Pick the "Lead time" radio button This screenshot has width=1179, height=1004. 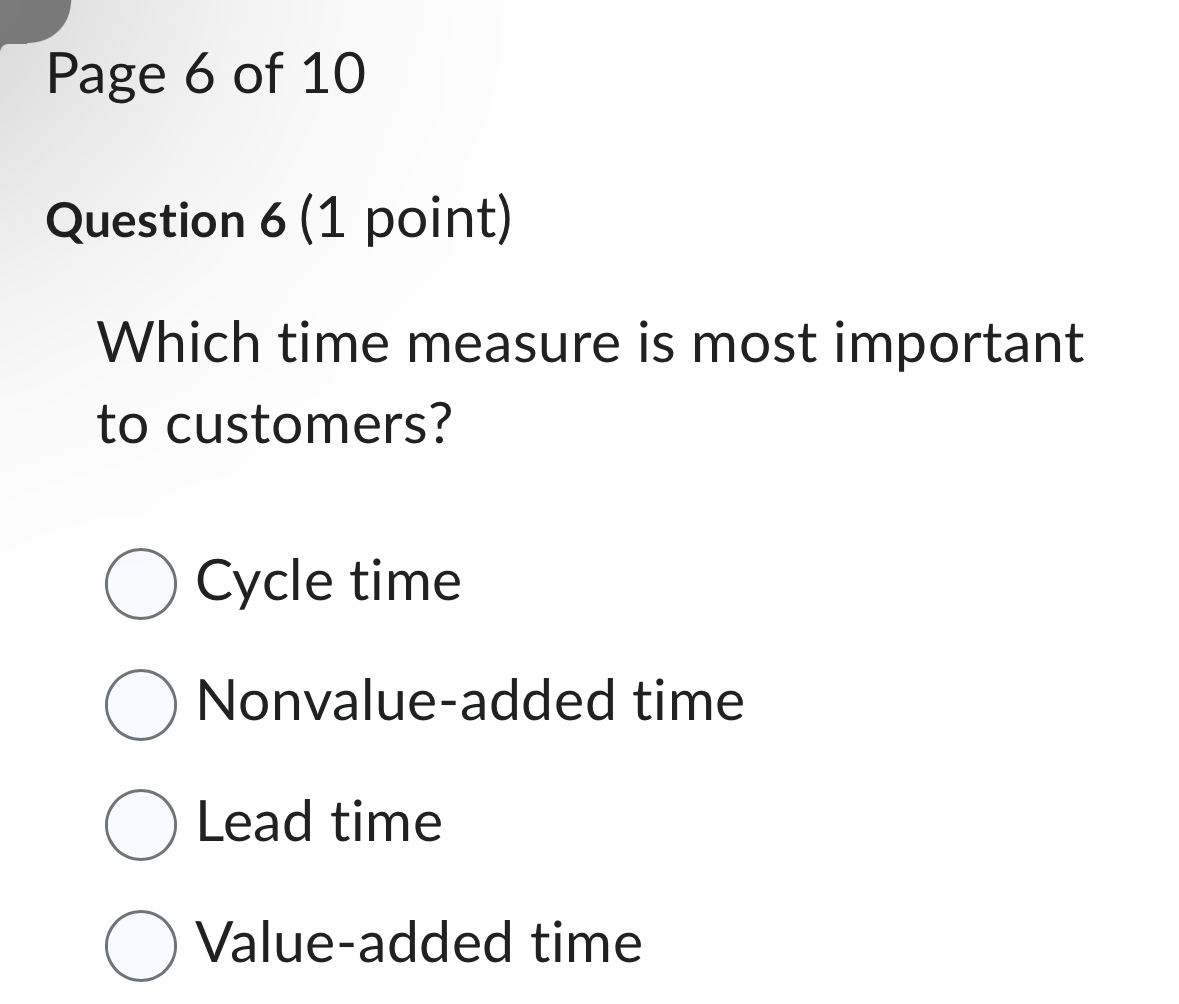pos(141,825)
